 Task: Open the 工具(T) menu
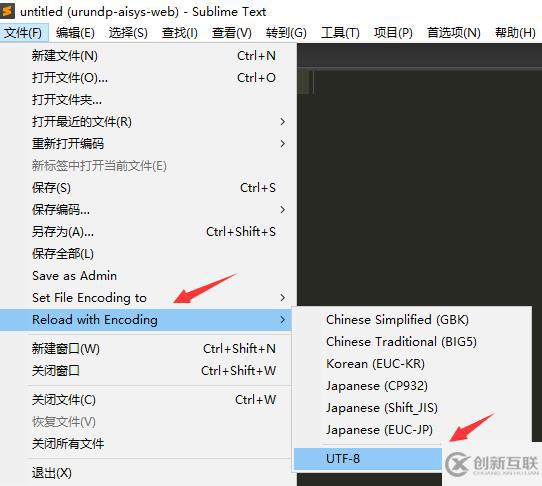(340, 33)
